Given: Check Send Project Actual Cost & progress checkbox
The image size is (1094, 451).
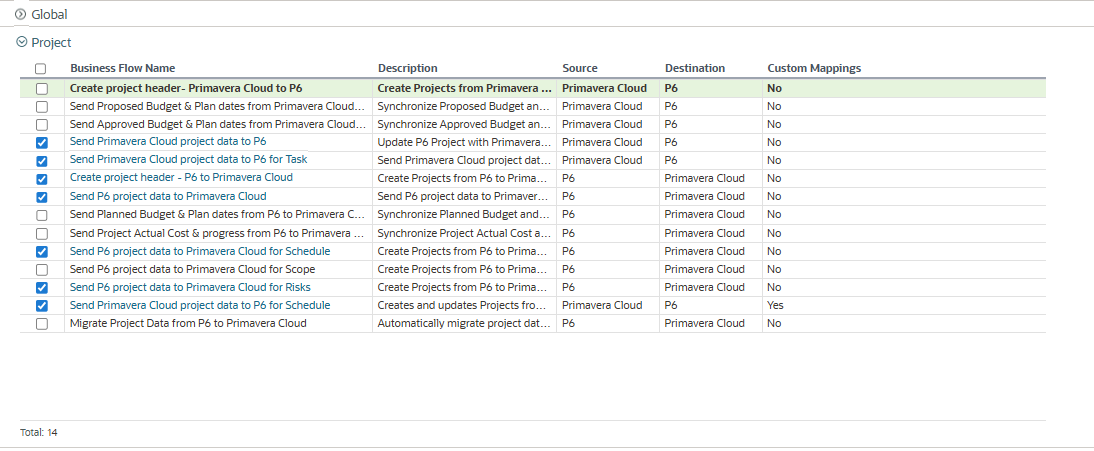Looking at the screenshot, I should 41,233.
